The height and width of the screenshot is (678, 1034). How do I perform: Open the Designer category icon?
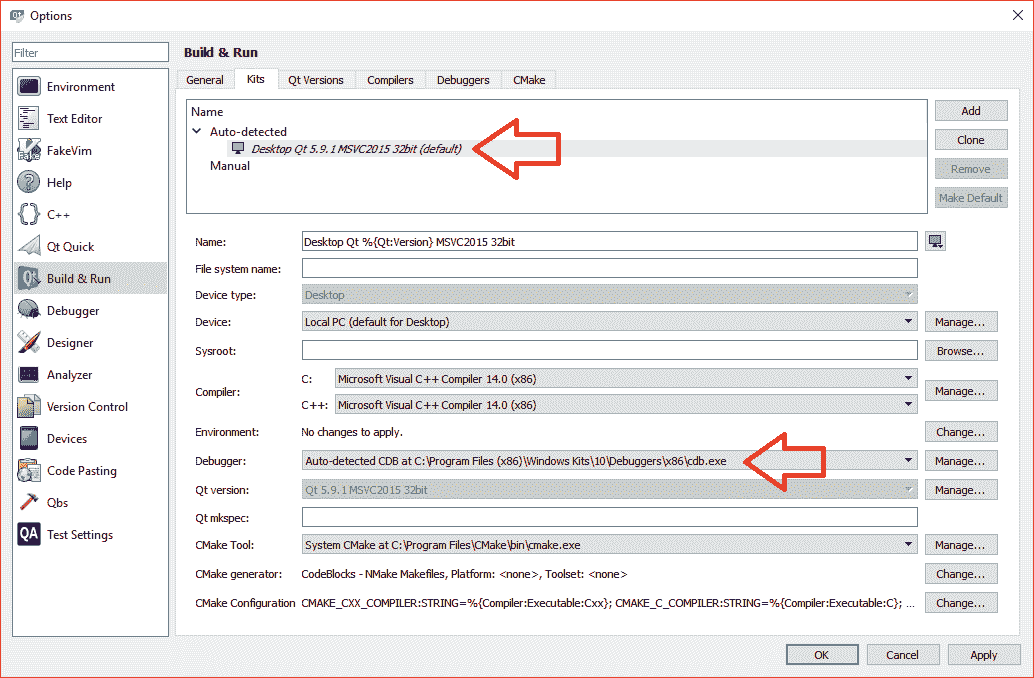29,343
